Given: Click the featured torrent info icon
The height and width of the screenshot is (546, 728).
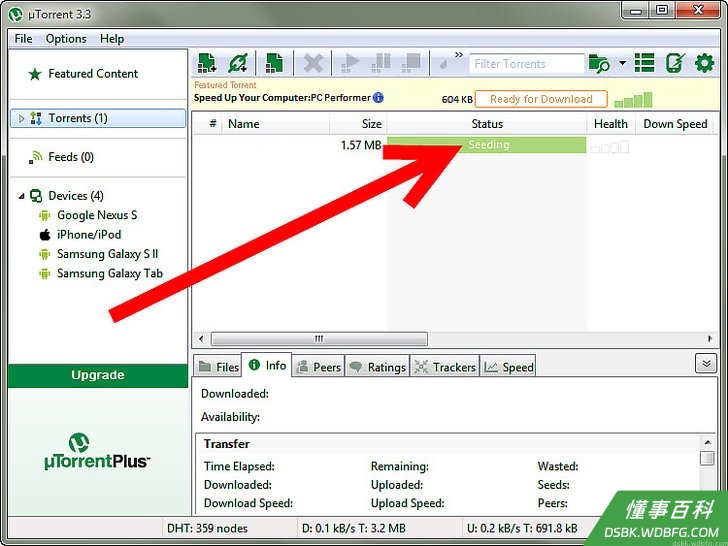Looking at the screenshot, I should tap(378, 98).
